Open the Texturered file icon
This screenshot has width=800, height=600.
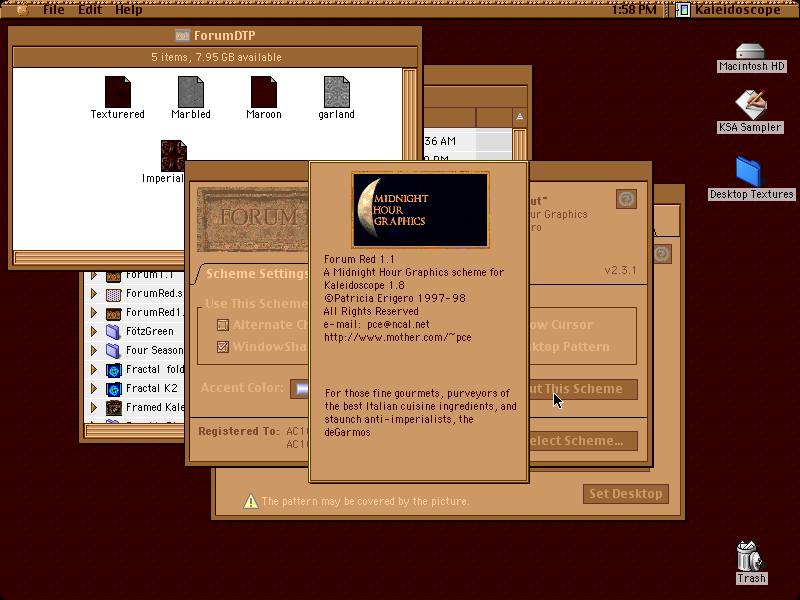pyautogui.click(x=118, y=92)
